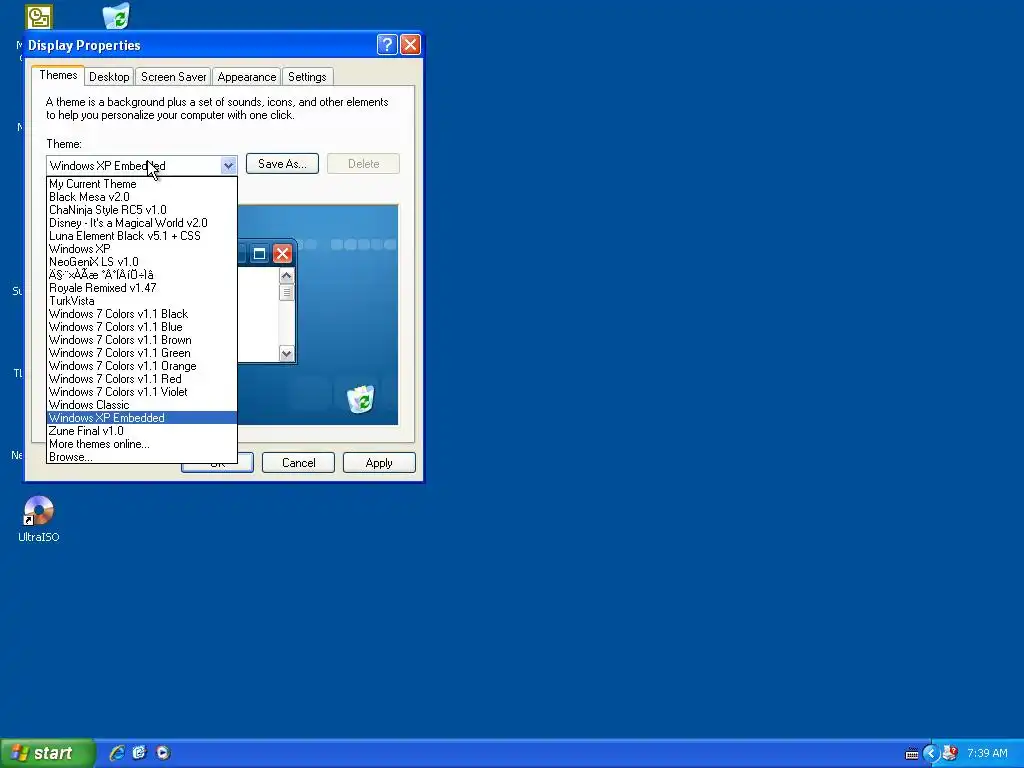This screenshot has height=768, width=1024.
Task: Open Windows Media Player from quick launch
Action: [x=163, y=752]
